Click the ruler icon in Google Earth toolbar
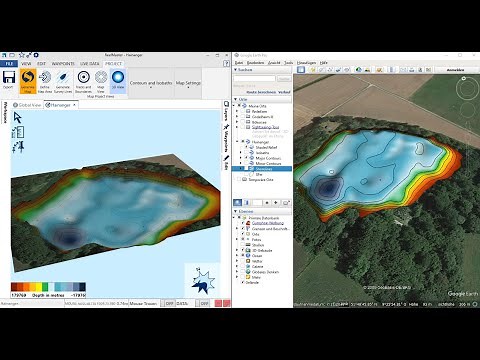The width and height of the screenshot is (480, 360). (x=392, y=70)
